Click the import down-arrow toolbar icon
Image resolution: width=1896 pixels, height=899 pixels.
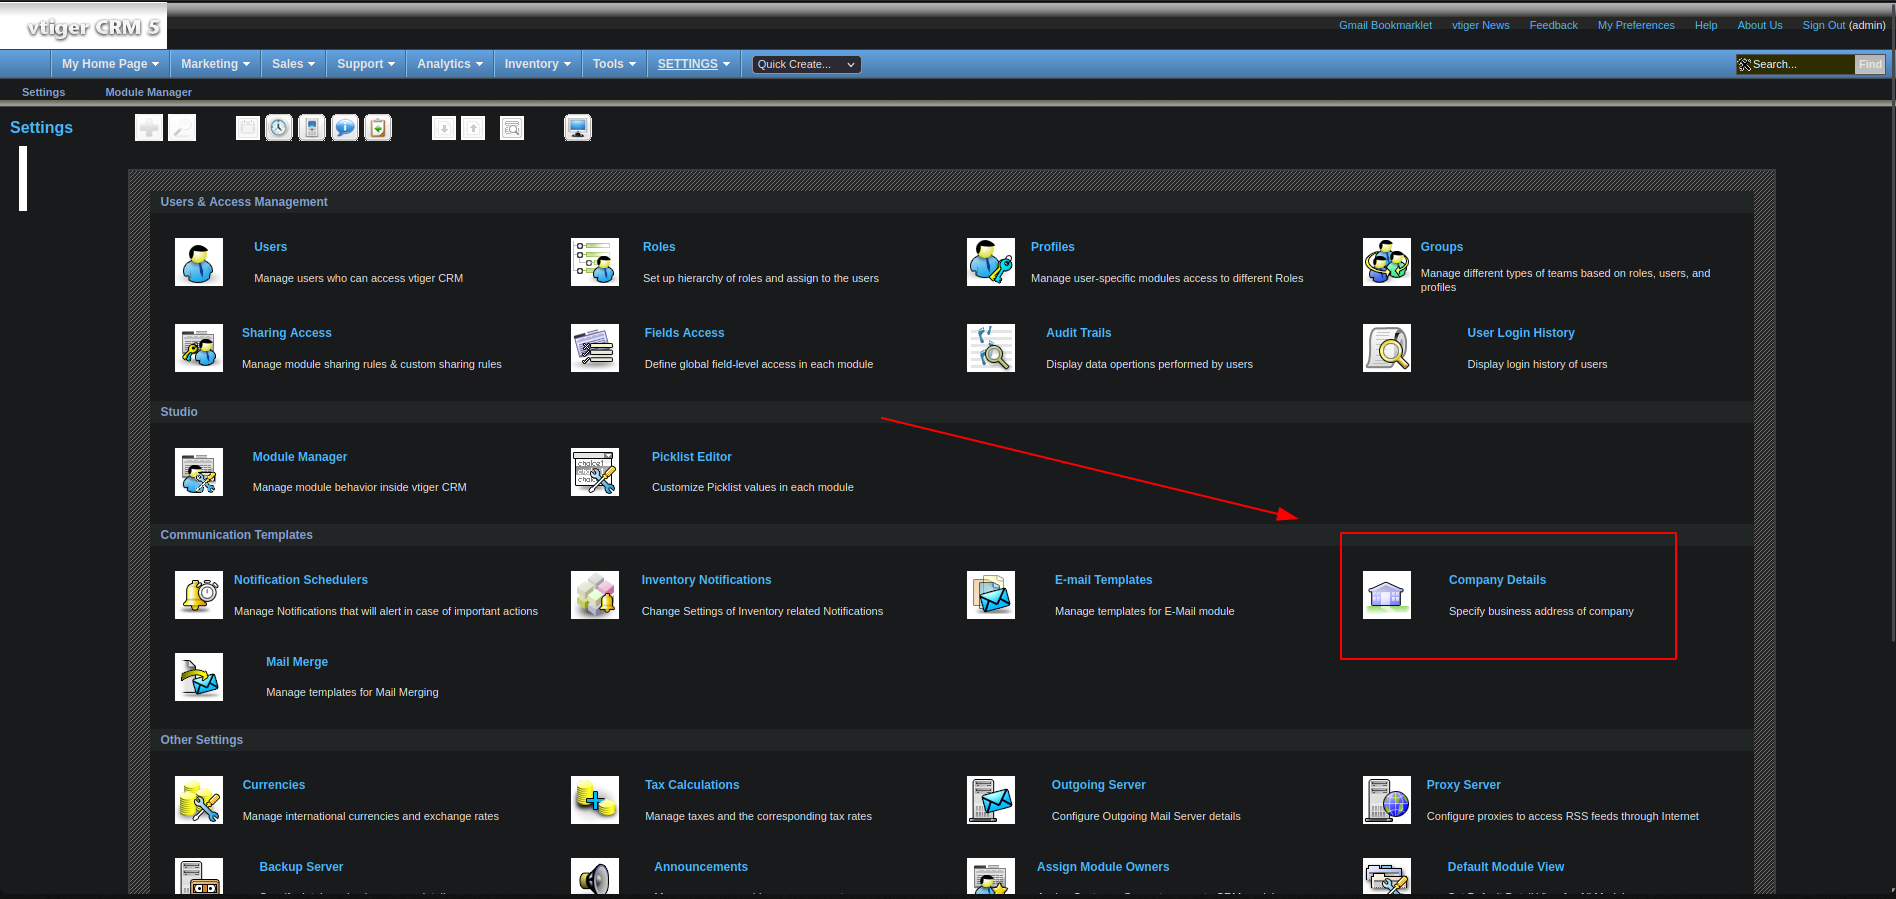coord(444,128)
